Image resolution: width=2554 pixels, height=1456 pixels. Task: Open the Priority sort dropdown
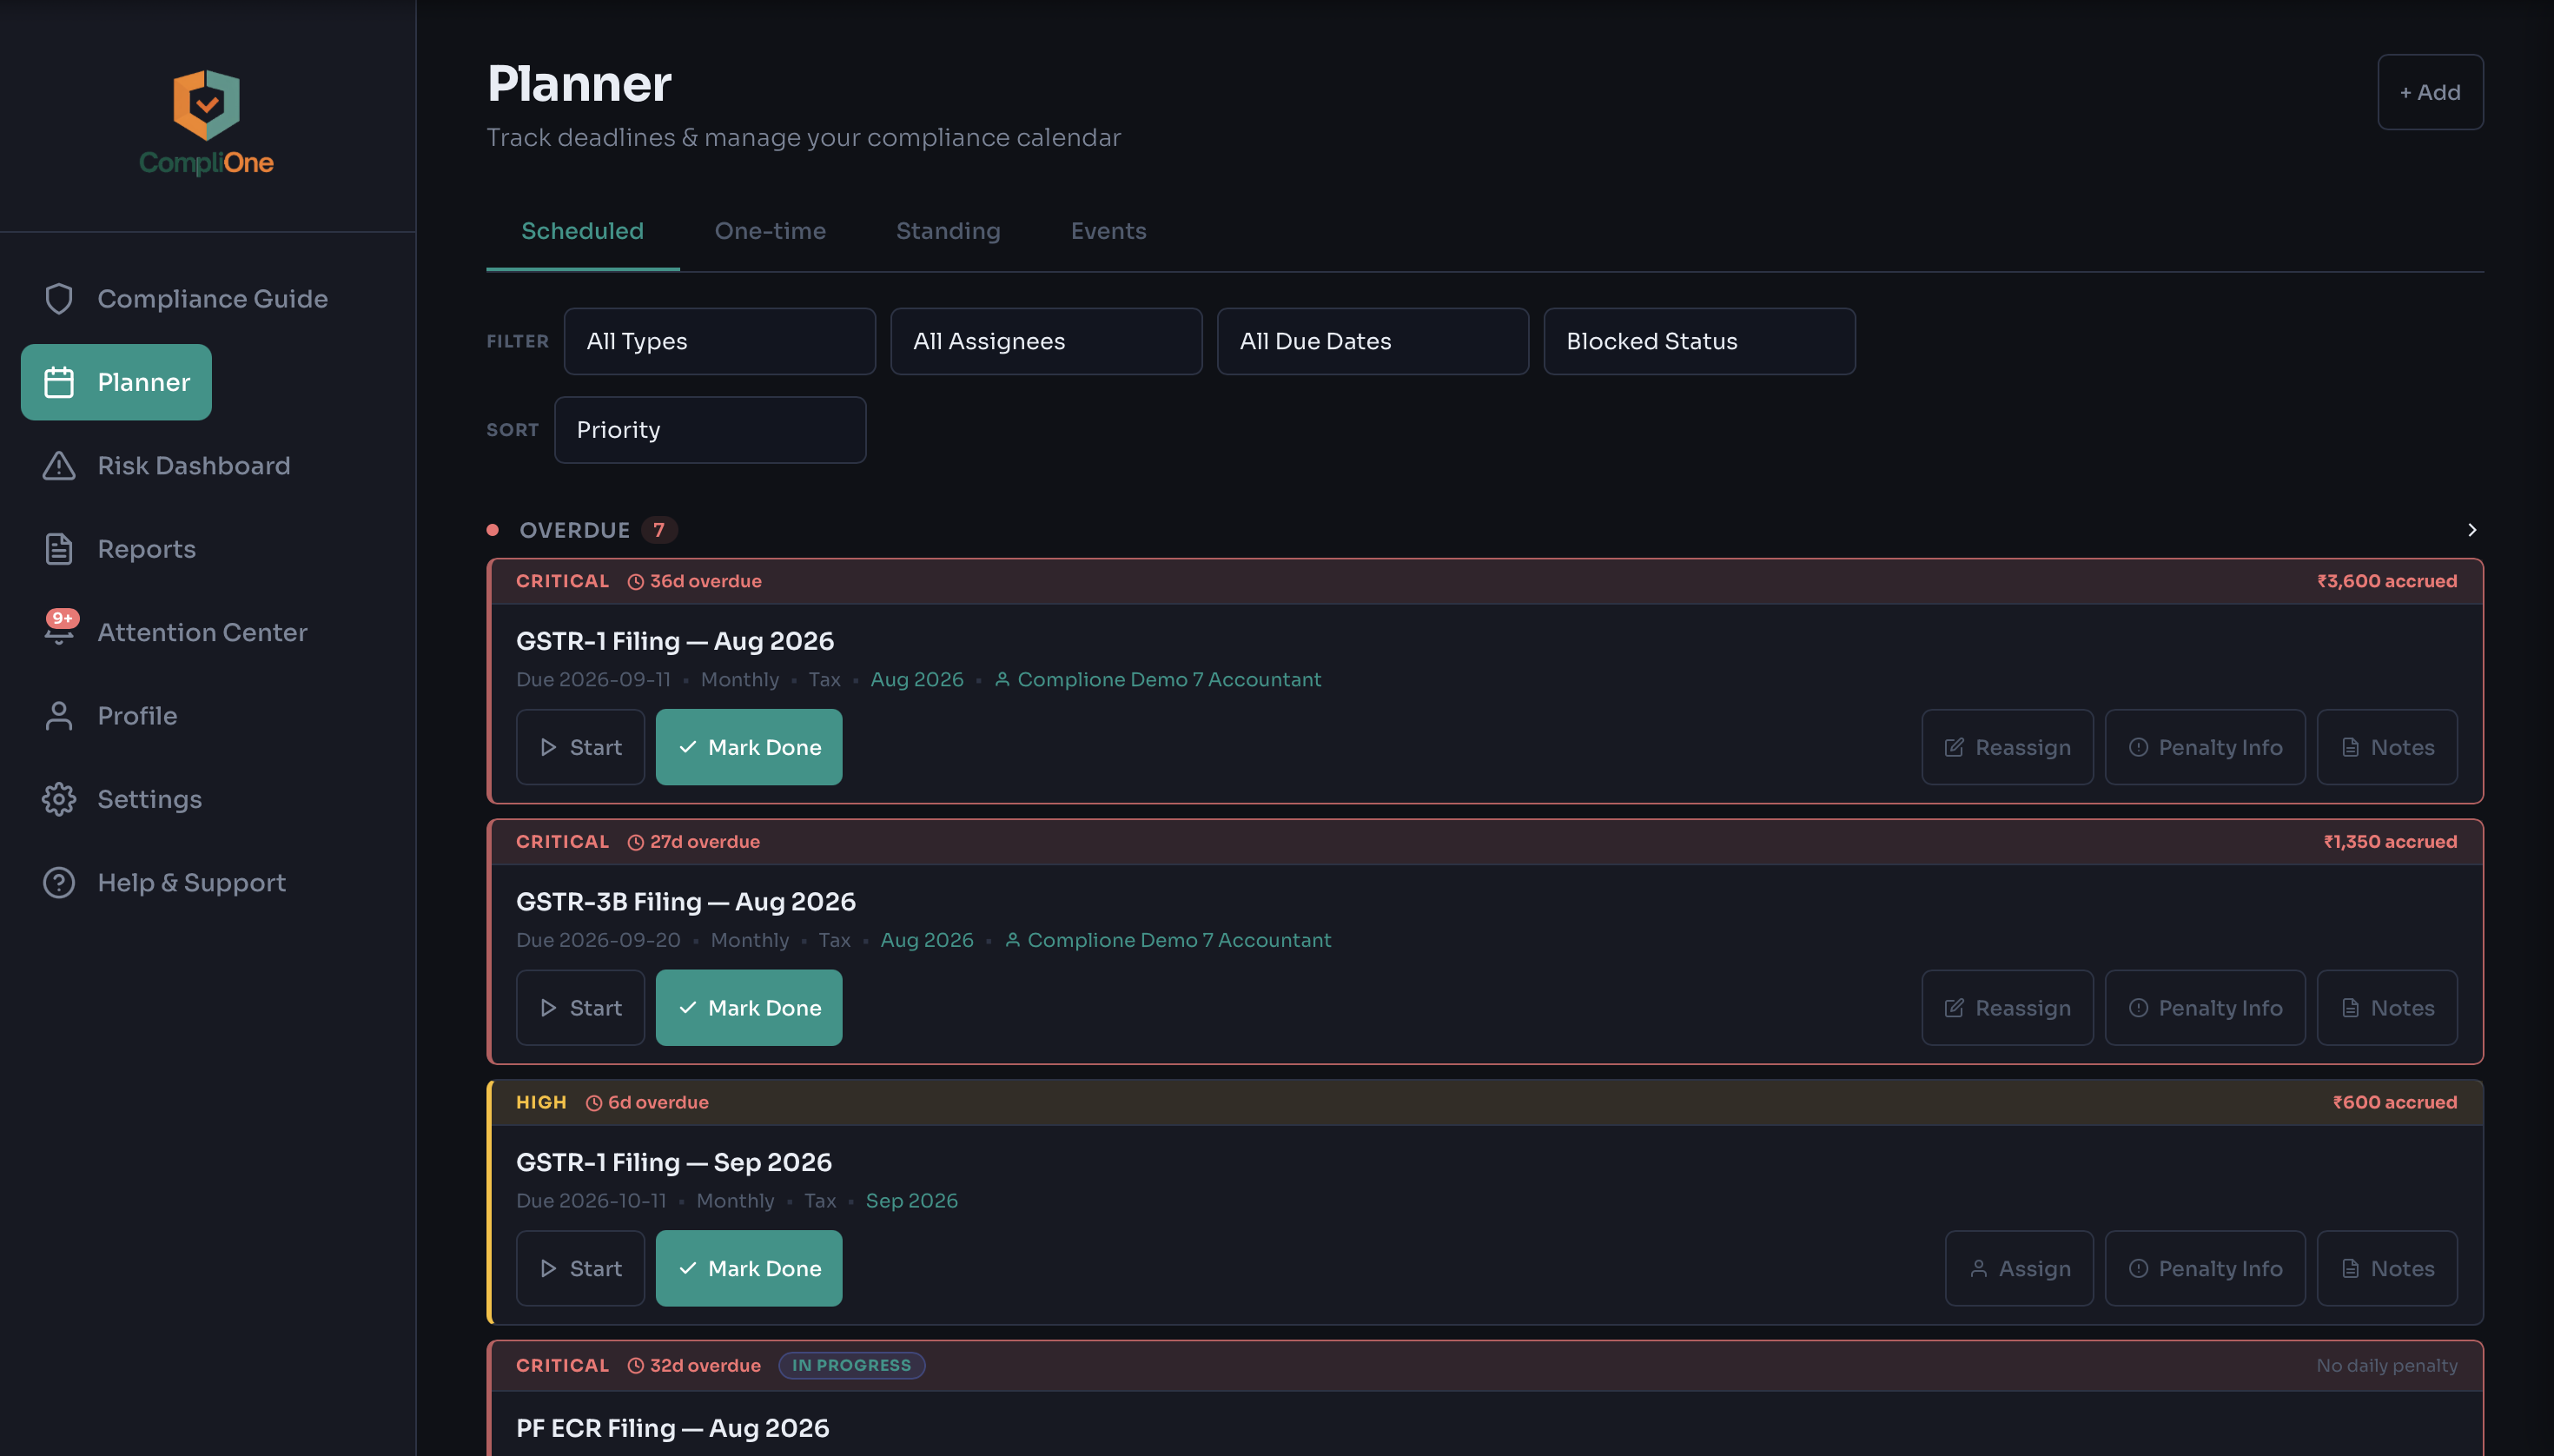point(710,430)
